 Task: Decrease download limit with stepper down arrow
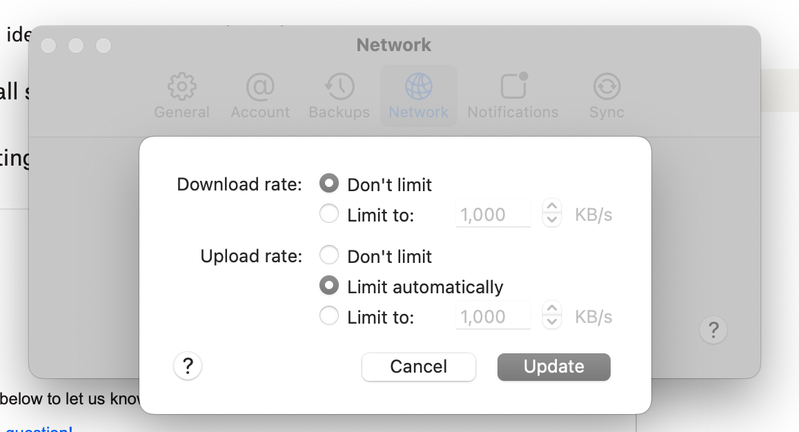551,220
